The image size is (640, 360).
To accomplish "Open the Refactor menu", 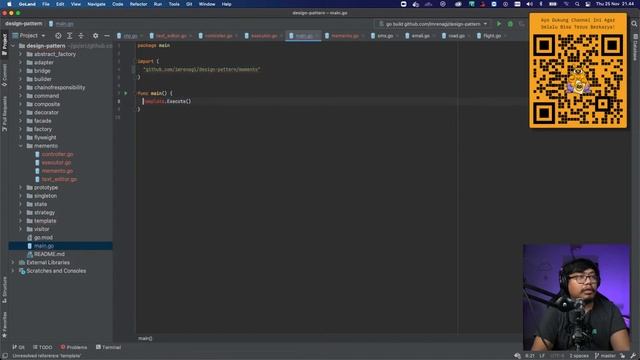I will coord(138,4).
